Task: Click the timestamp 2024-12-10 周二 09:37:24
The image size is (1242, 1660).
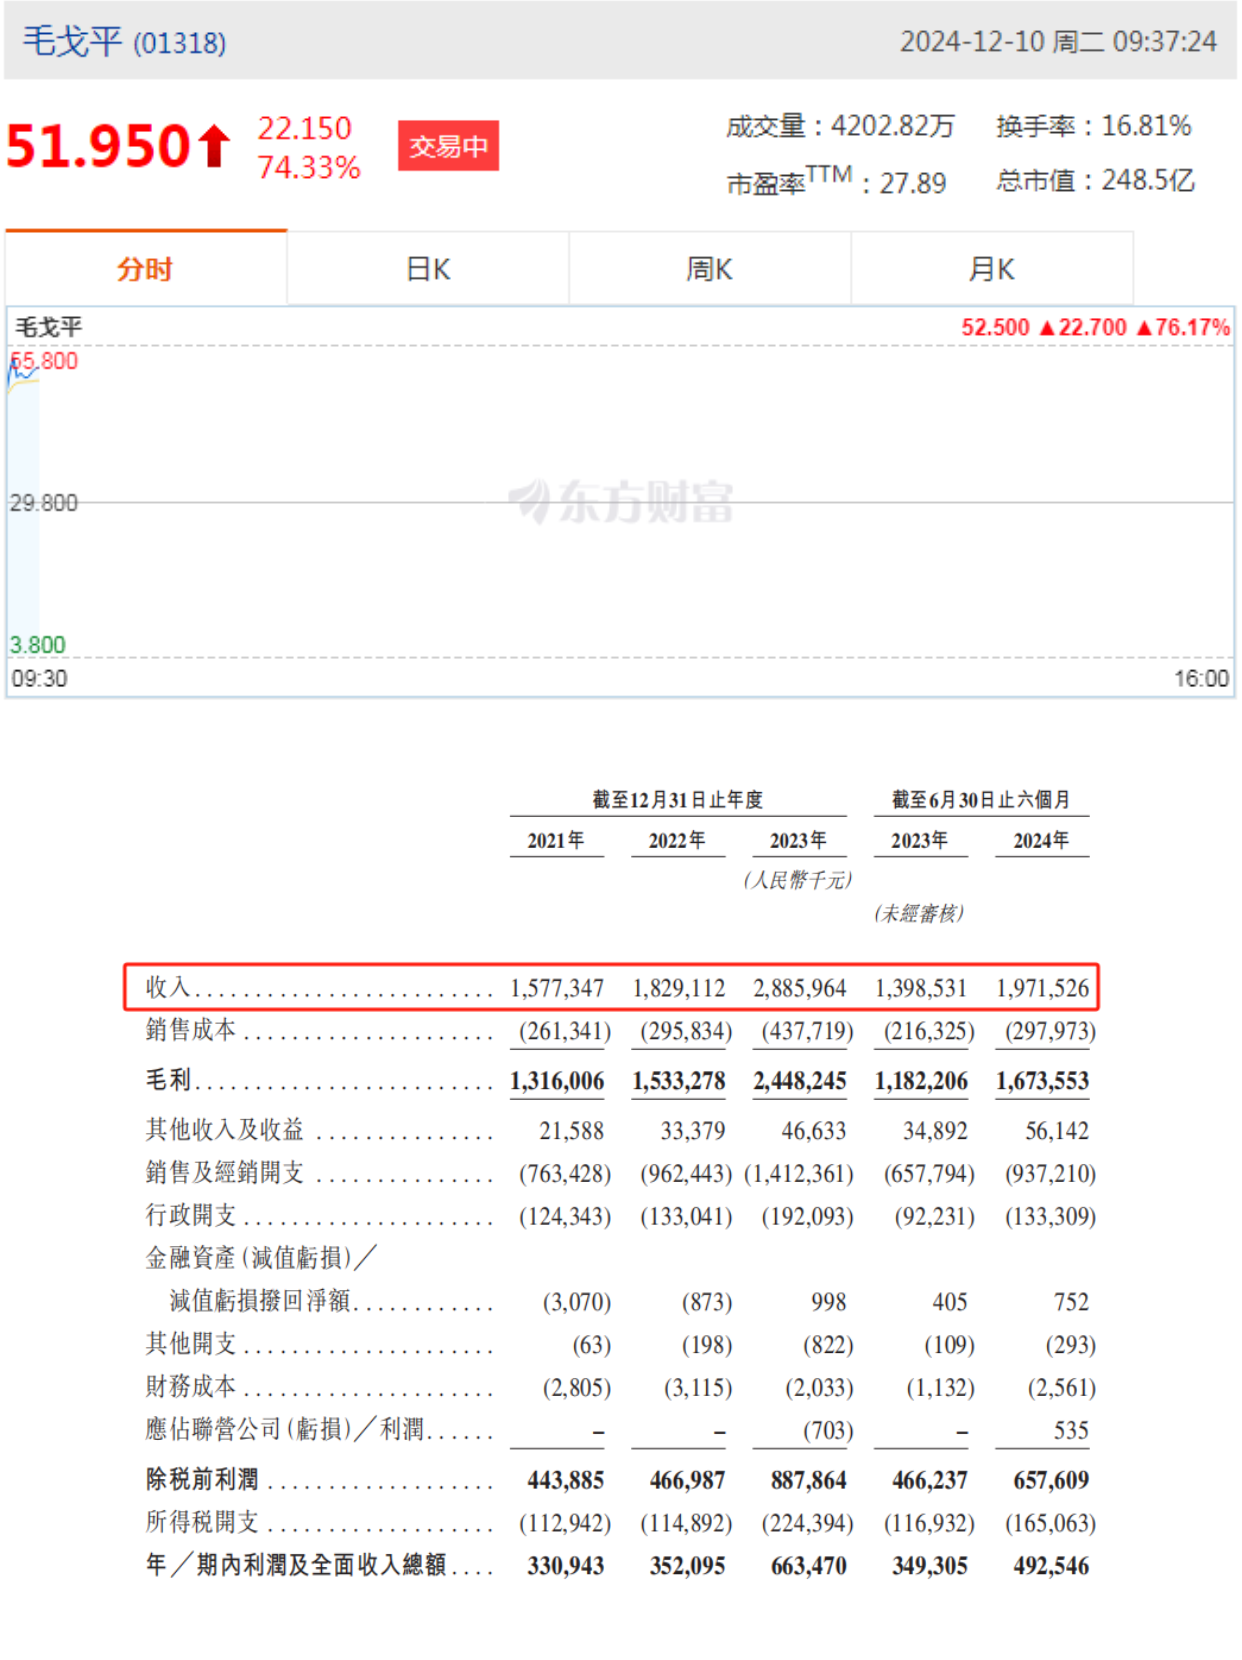Action: [x=1058, y=42]
